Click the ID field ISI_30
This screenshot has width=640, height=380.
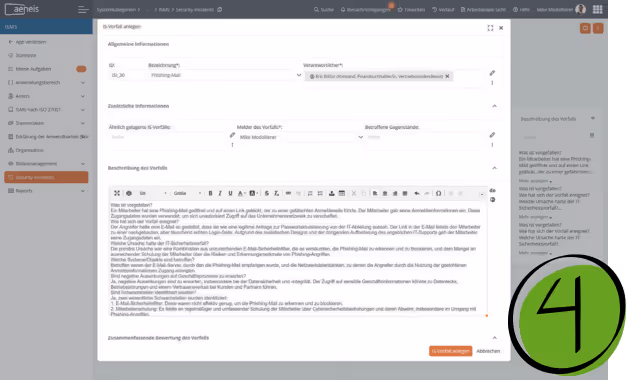click(126, 75)
